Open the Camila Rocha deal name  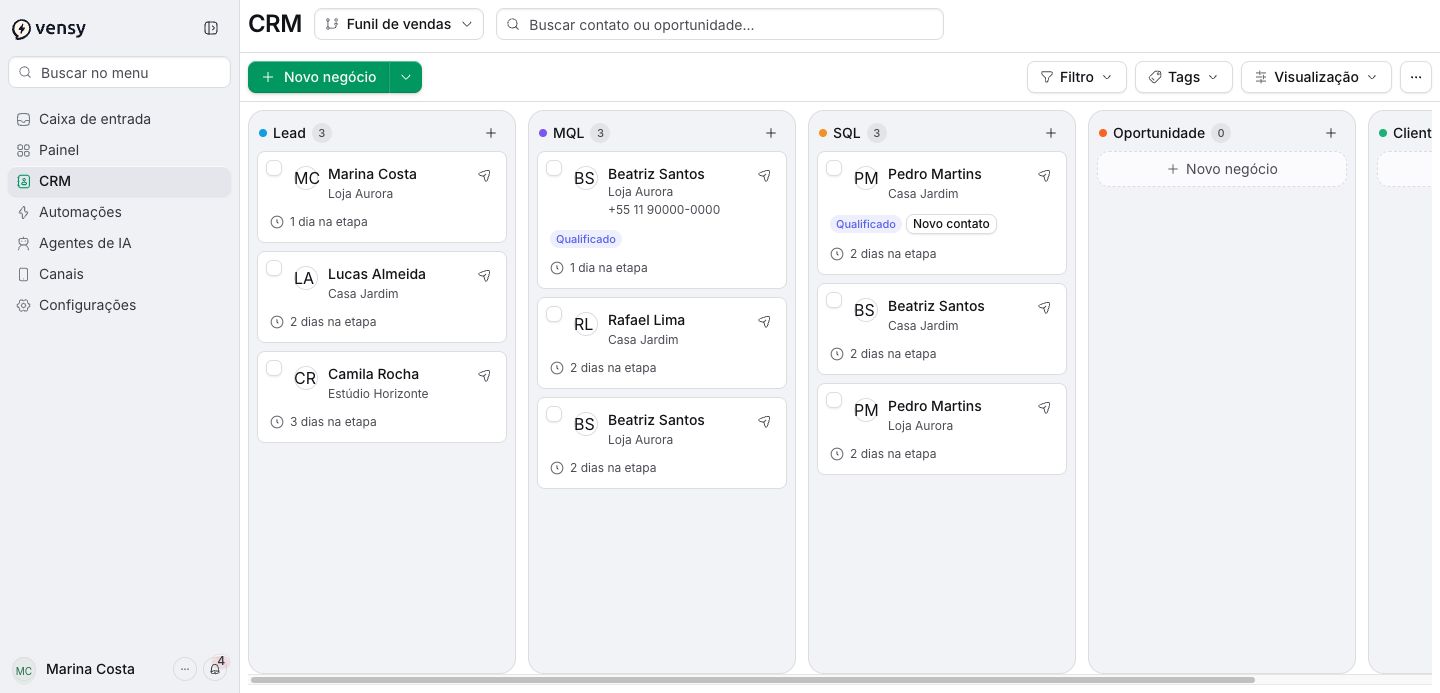[373, 374]
